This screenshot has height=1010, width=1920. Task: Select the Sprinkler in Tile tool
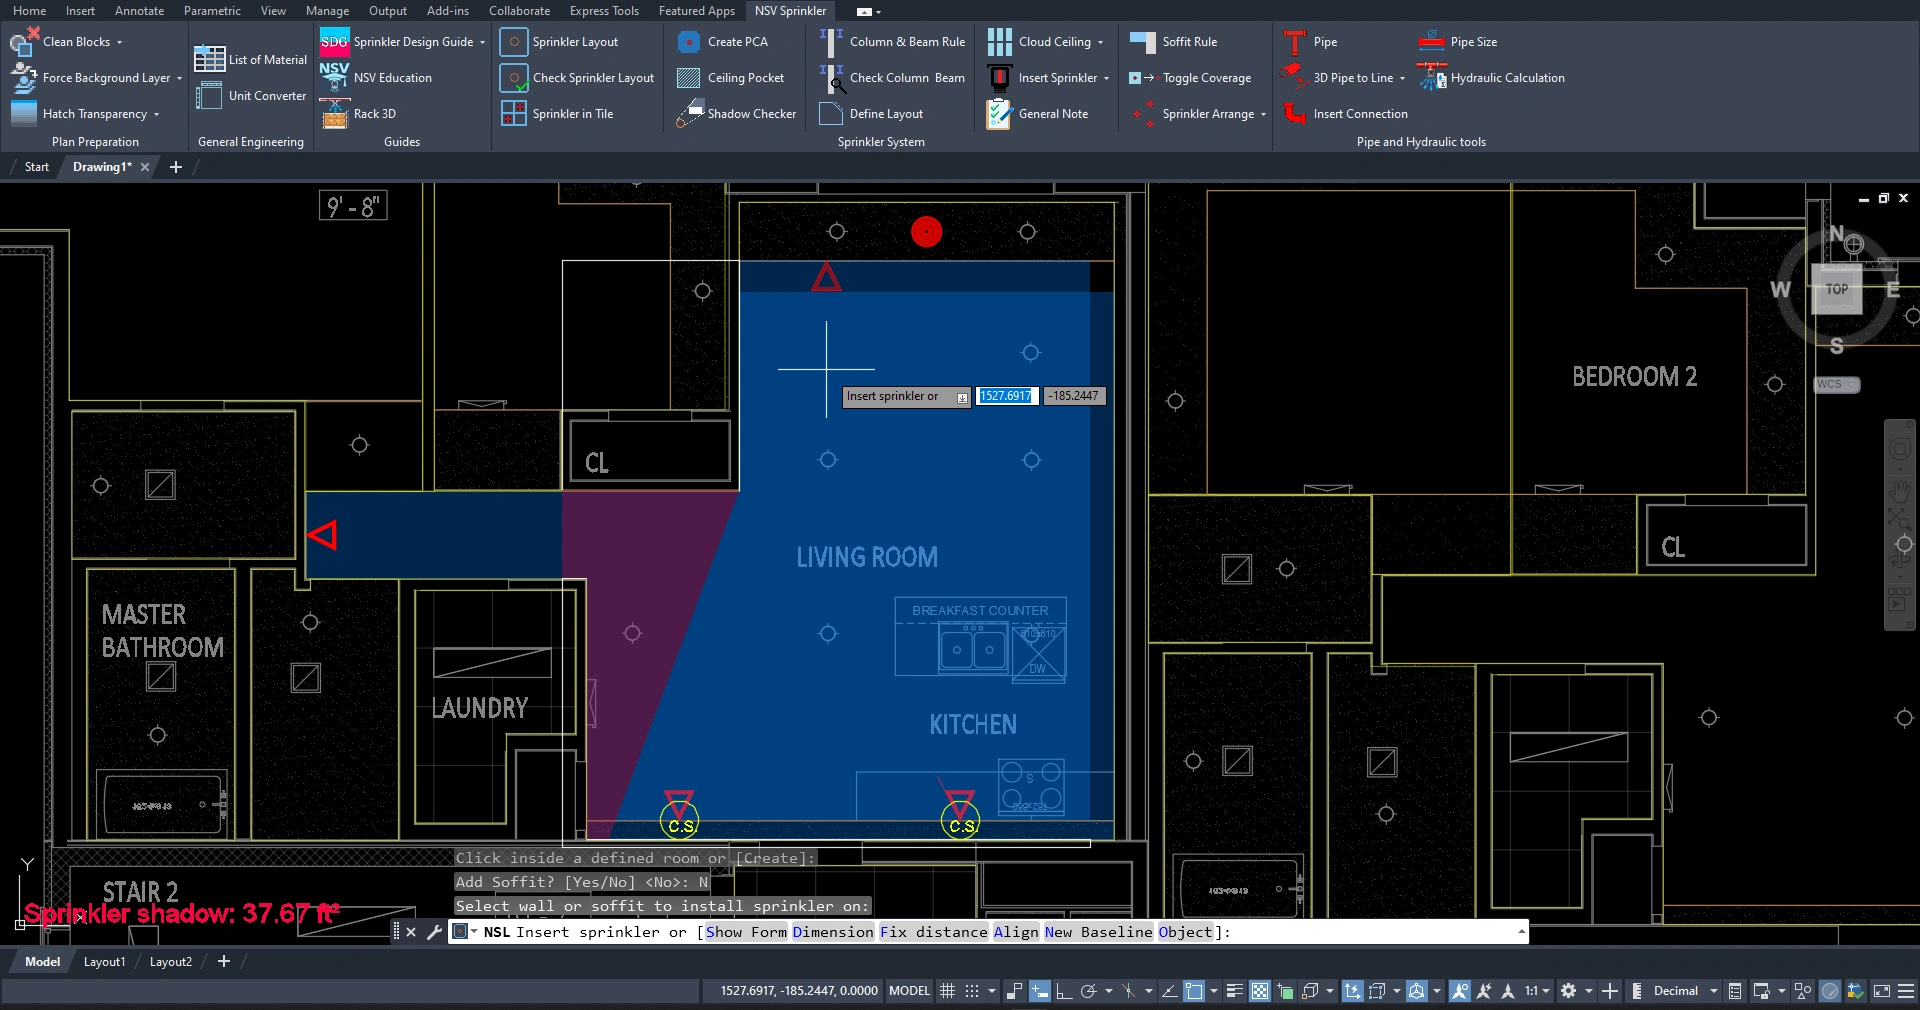click(557, 114)
